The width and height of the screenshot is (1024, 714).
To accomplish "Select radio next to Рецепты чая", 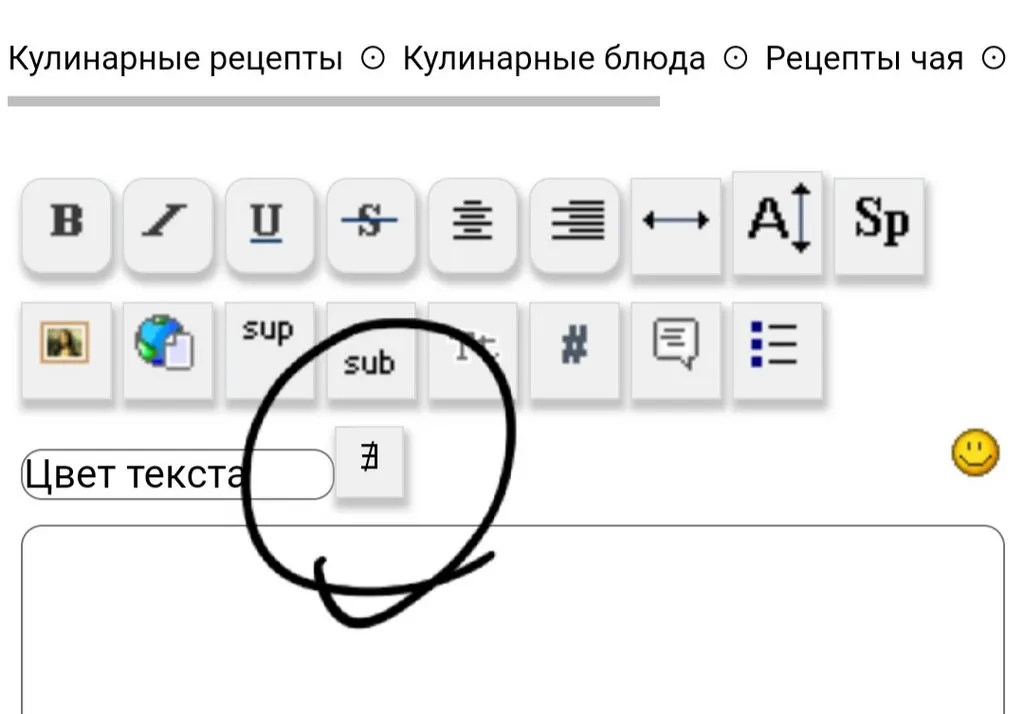I will 995,58.
